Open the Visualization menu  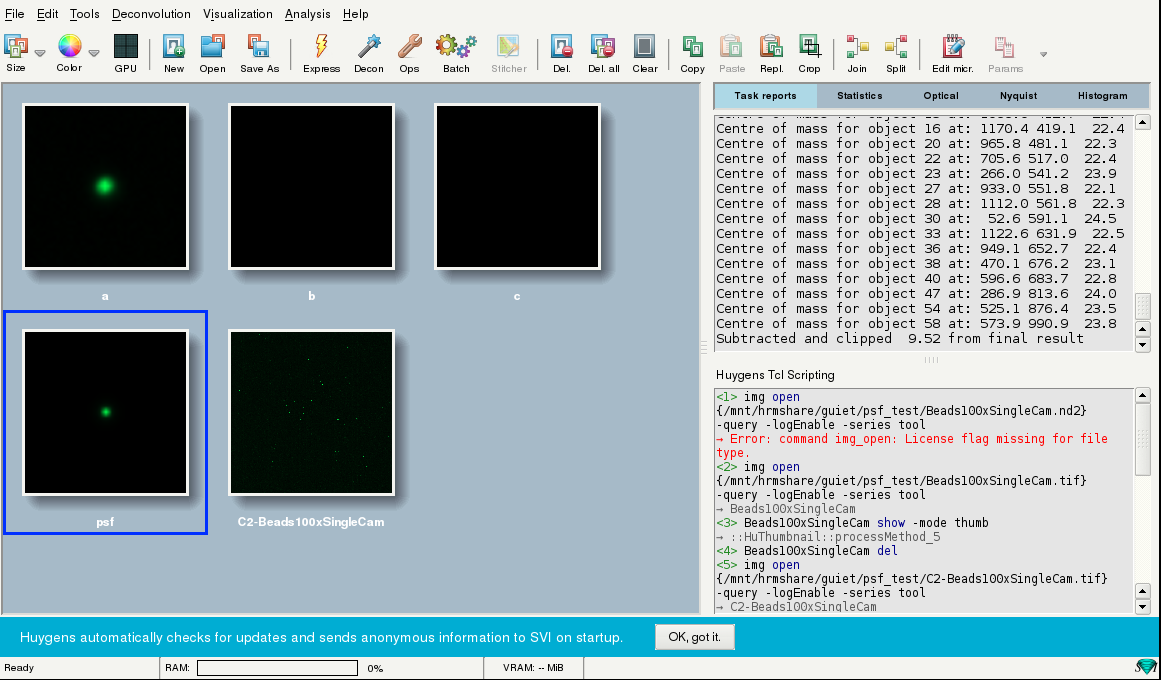tap(238, 14)
